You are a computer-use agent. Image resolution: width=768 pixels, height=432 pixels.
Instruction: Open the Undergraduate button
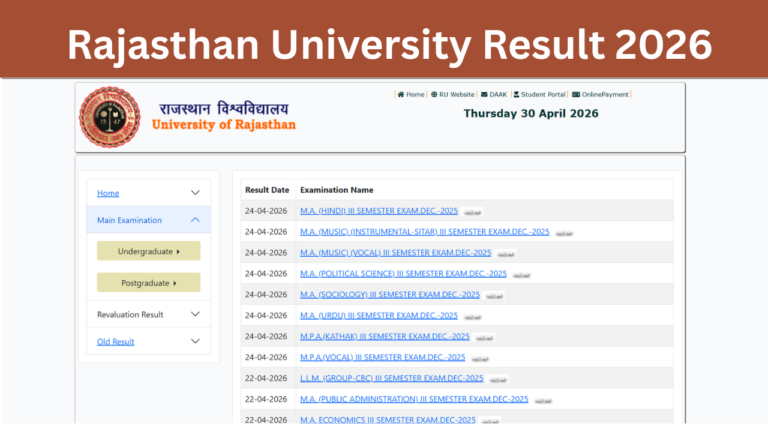(148, 251)
